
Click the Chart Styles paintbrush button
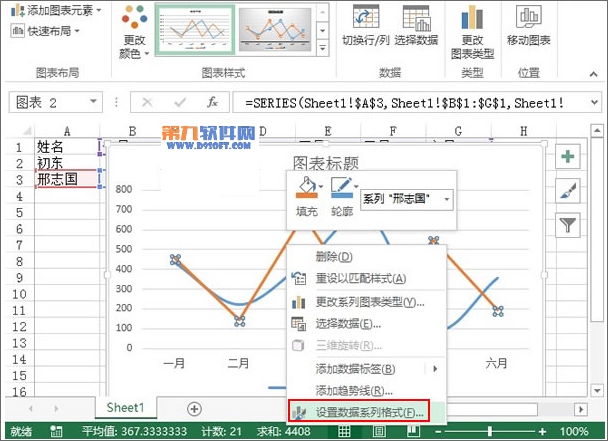click(x=568, y=190)
